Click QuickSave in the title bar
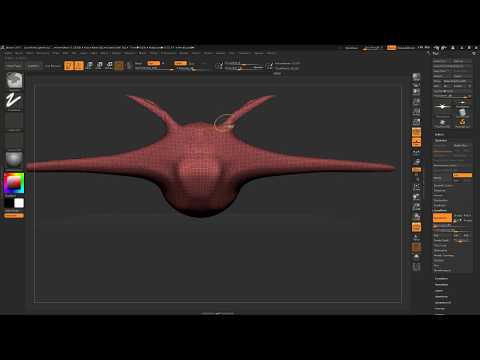The height and width of the screenshot is (360, 480). point(351,48)
